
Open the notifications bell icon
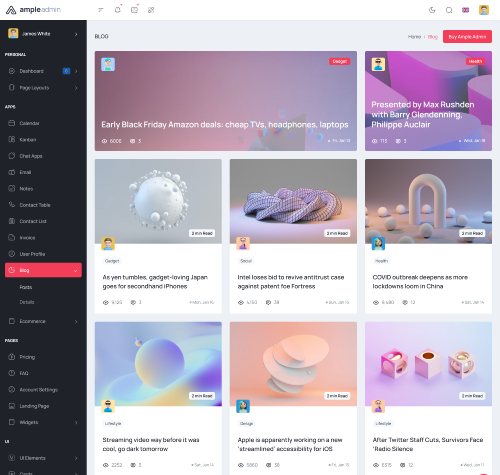pyautogui.click(x=117, y=10)
